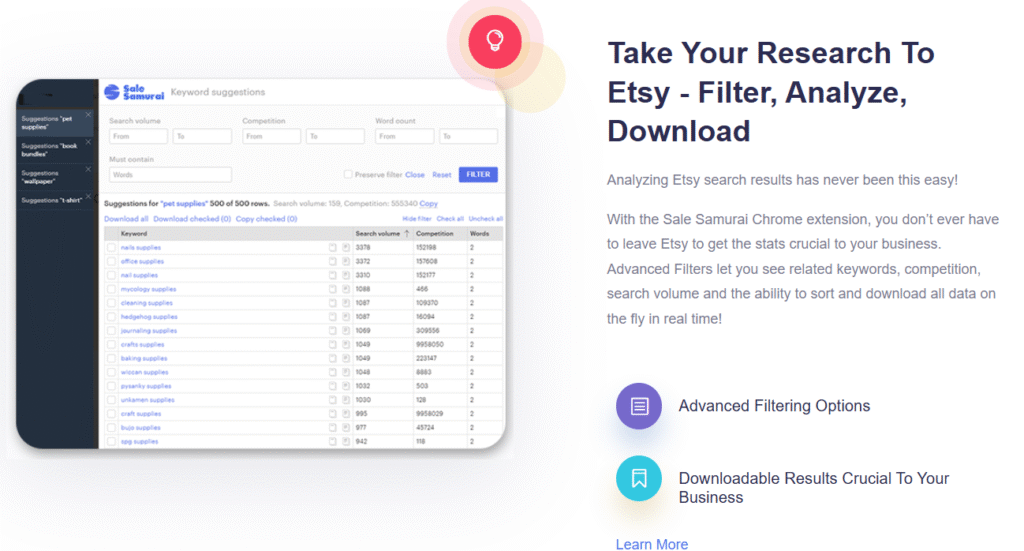Click the Competition column header
Image resolution: width=1024 pixels, height=551 pixels.
tap(434, 233)
